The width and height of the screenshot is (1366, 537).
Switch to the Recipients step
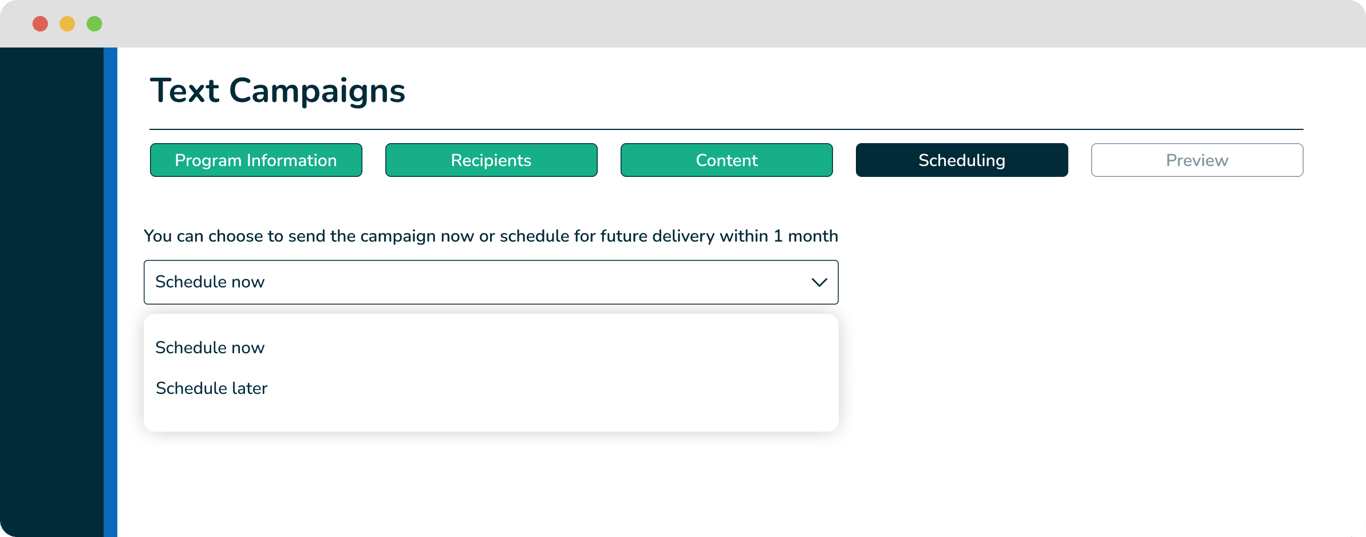click(x=491, y=160)
